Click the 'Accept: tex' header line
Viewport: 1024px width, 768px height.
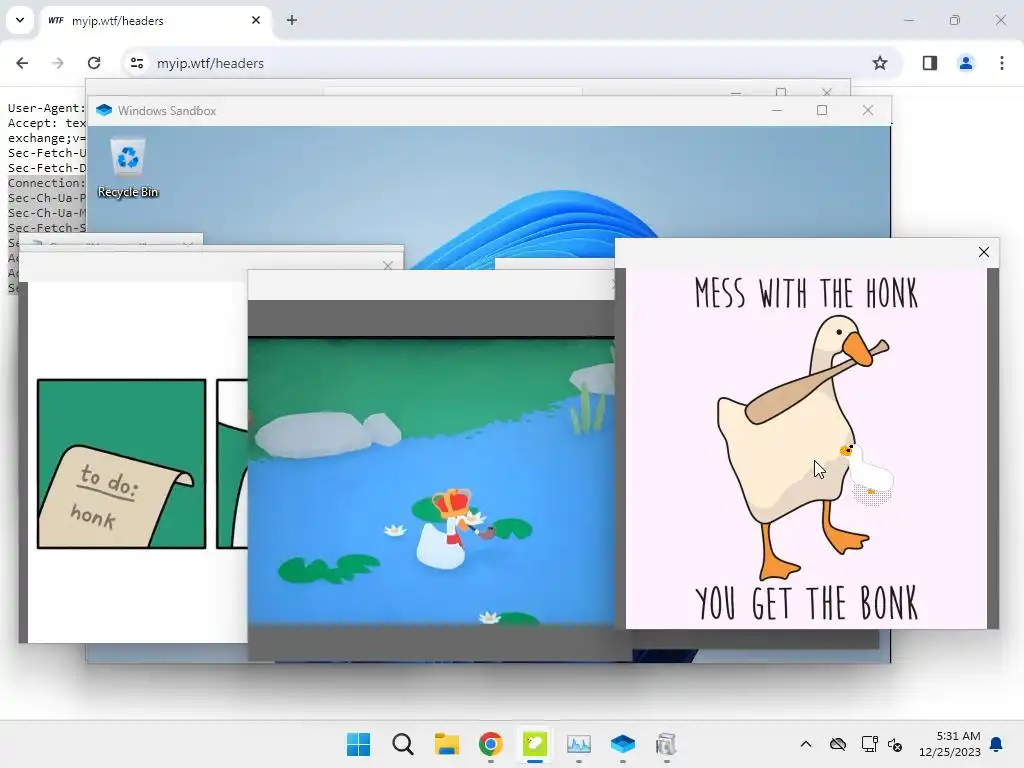click(x=46, y=123)
